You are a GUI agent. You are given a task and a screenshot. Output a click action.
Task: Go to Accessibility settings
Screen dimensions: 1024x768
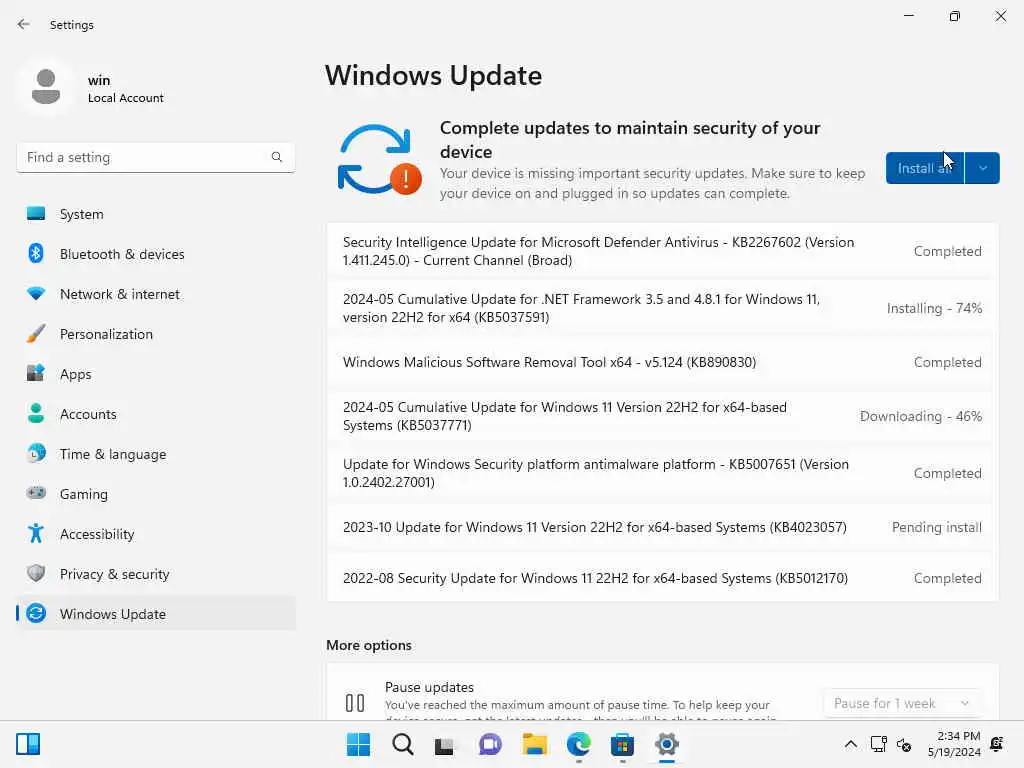coord(155,534)
